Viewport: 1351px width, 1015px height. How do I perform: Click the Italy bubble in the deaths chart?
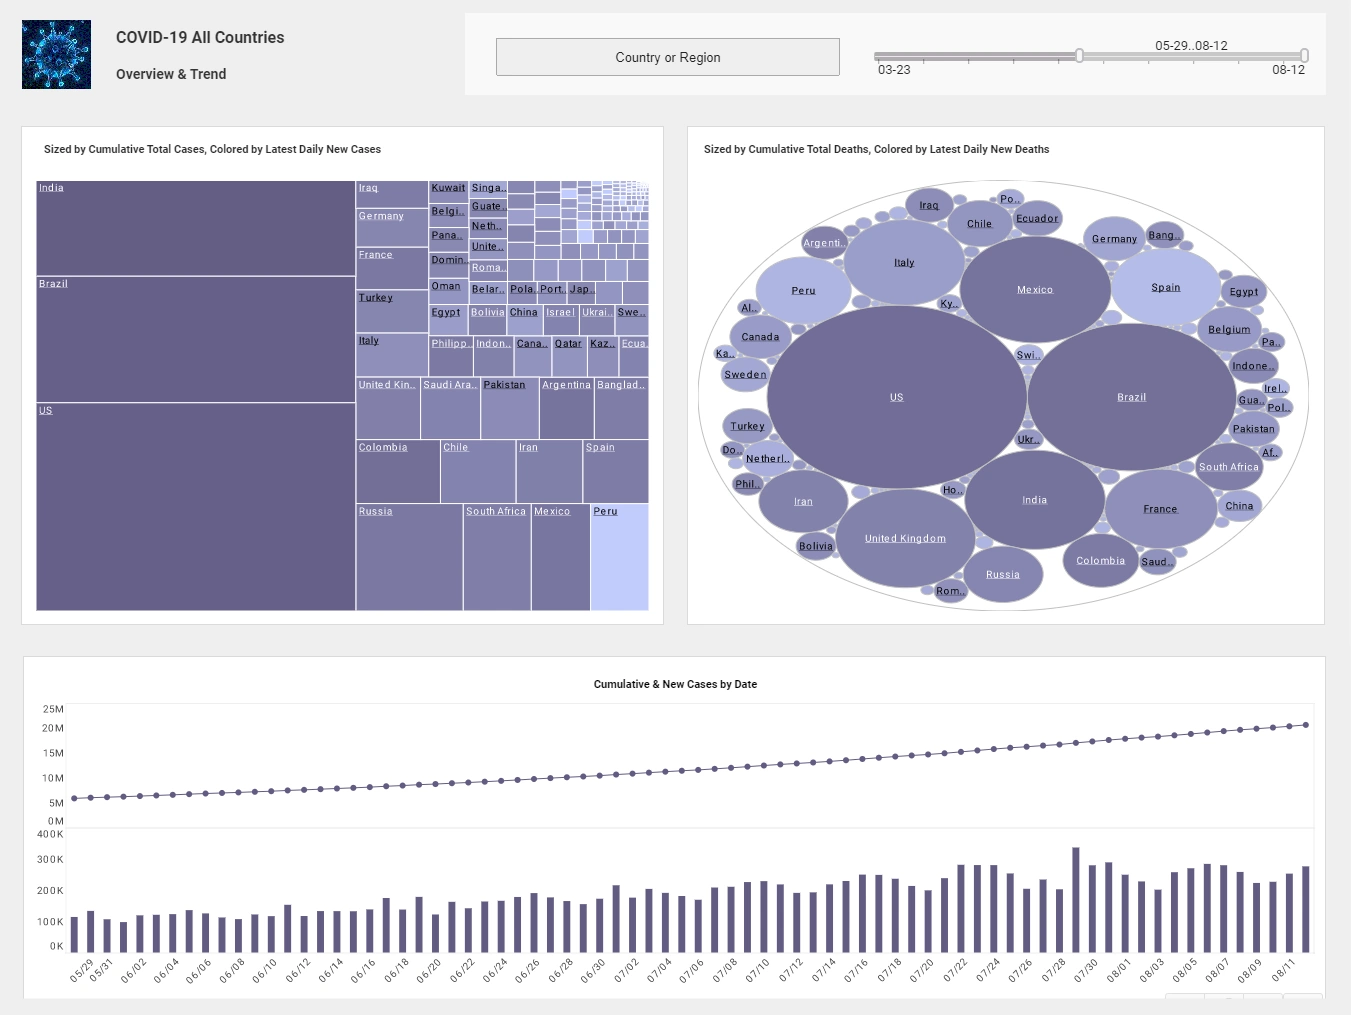(903, 262)
